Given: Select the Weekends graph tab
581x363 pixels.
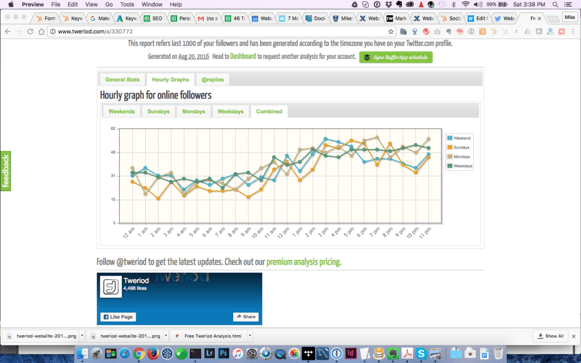Looking at the screenshot, I should [122, 111].
